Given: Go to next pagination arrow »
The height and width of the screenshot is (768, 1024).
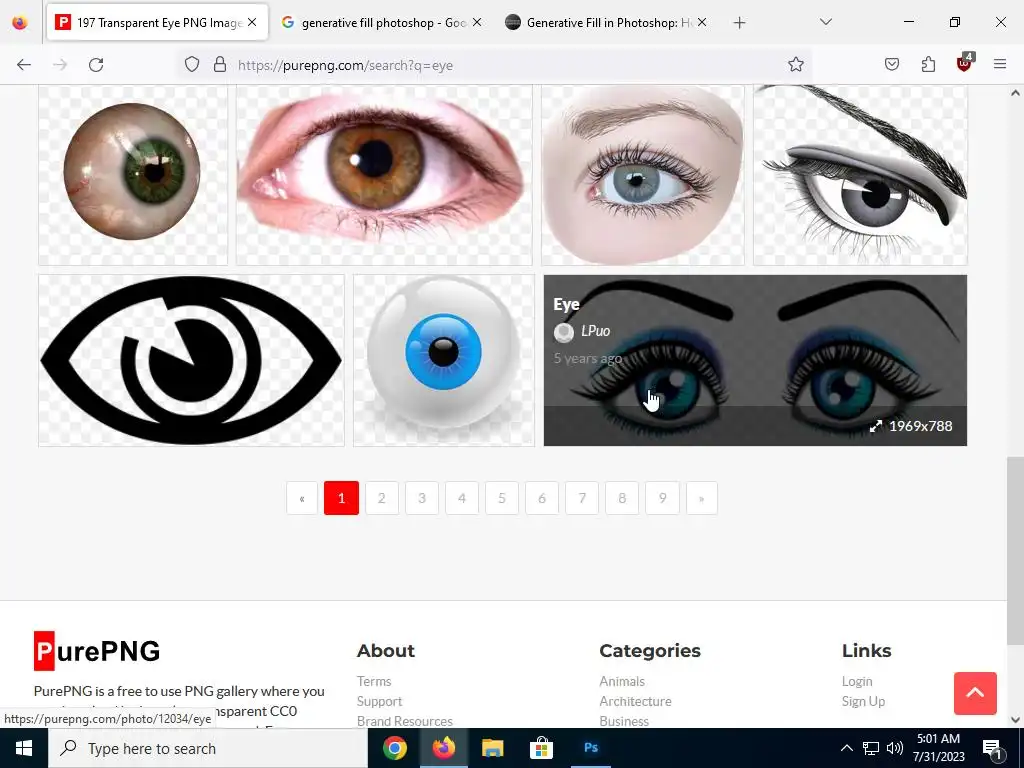Looking at the screenshot, I should point(702,498).
